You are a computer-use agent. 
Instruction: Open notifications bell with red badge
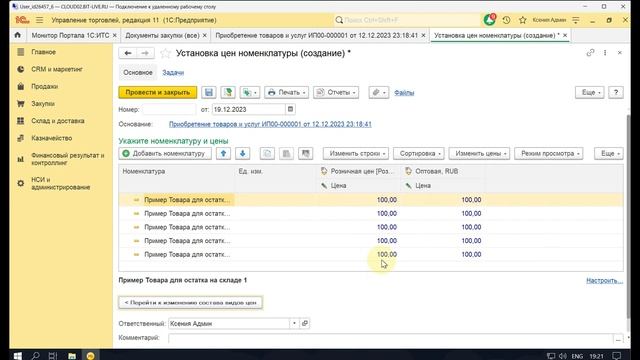tap(489, 20)
